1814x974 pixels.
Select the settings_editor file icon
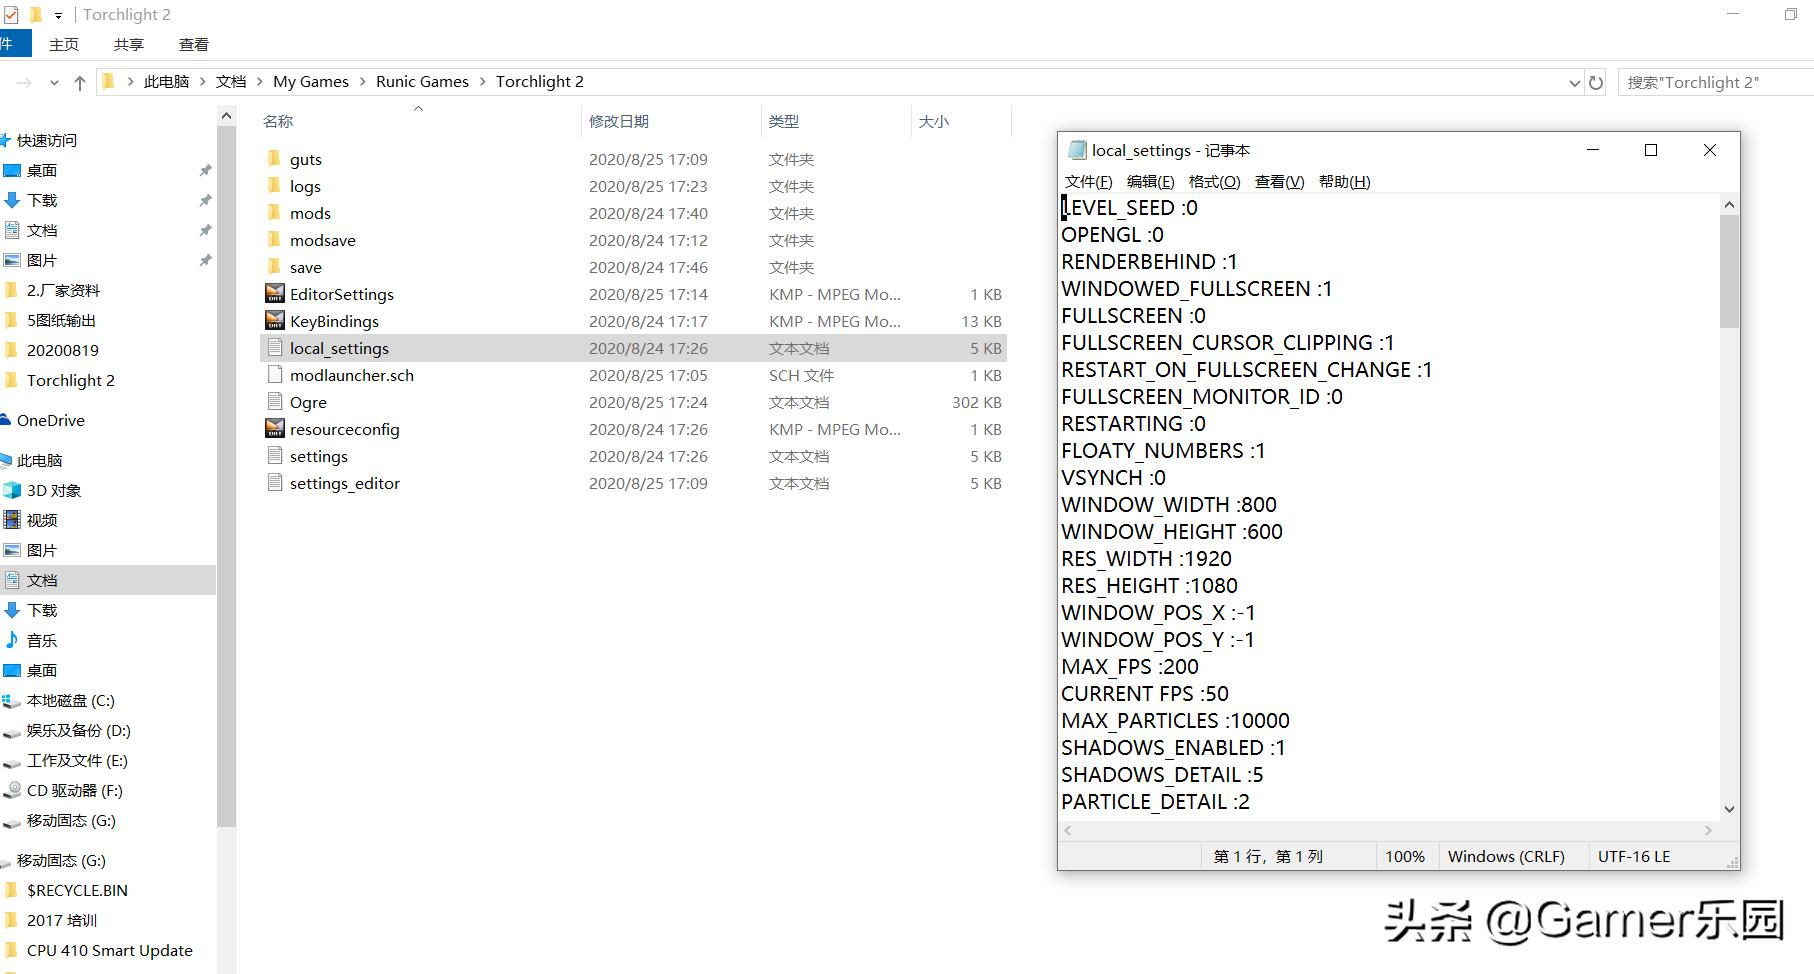click(x=275, y=483)
